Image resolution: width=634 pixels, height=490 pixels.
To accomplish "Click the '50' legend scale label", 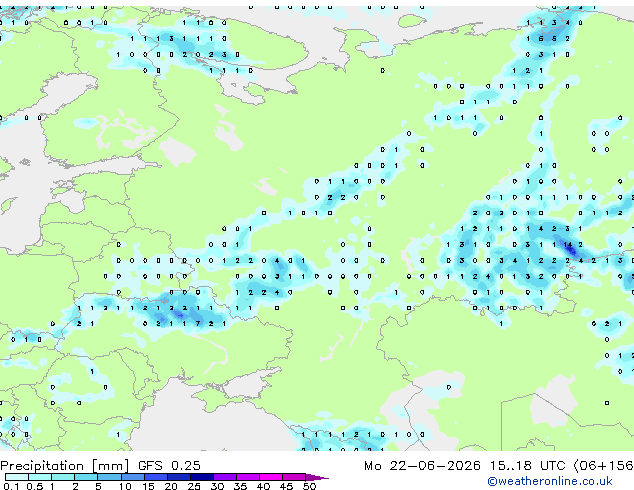I will (309, 486).
